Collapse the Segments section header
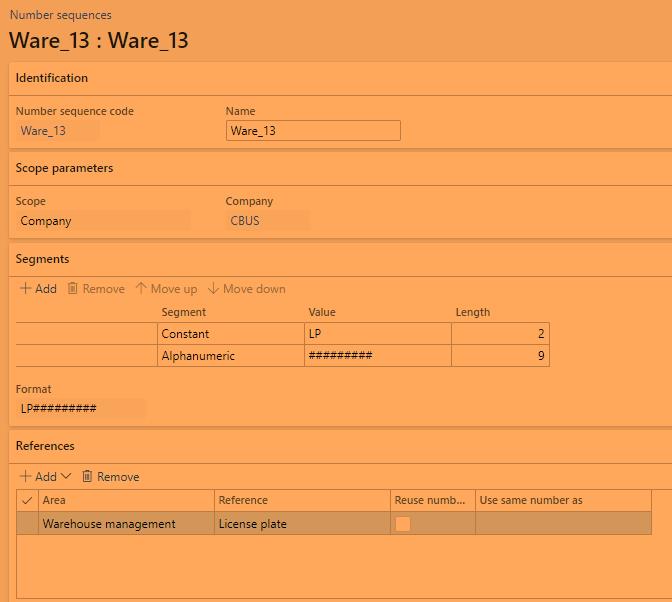The image size is (672, 602). click(x=340, y=259)
